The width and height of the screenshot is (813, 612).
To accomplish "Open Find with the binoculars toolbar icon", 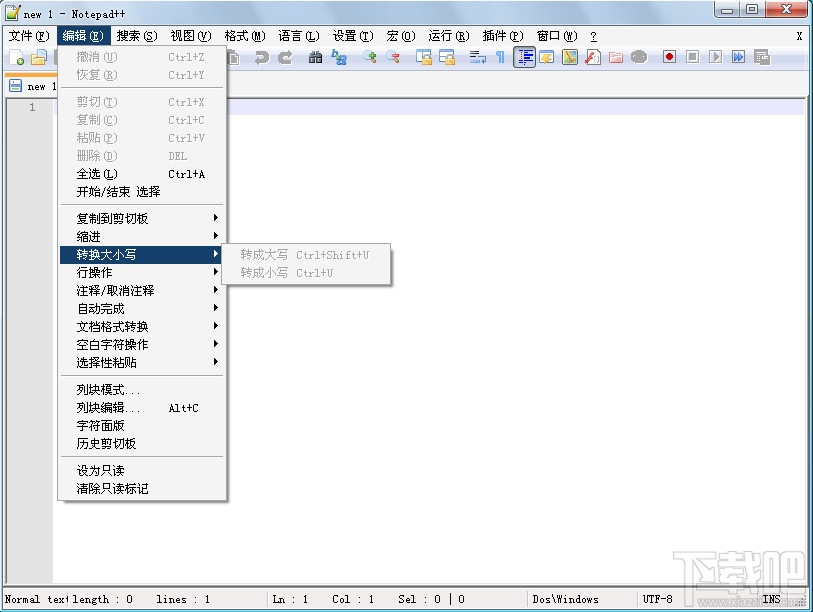I will click(x=315, y=58).
